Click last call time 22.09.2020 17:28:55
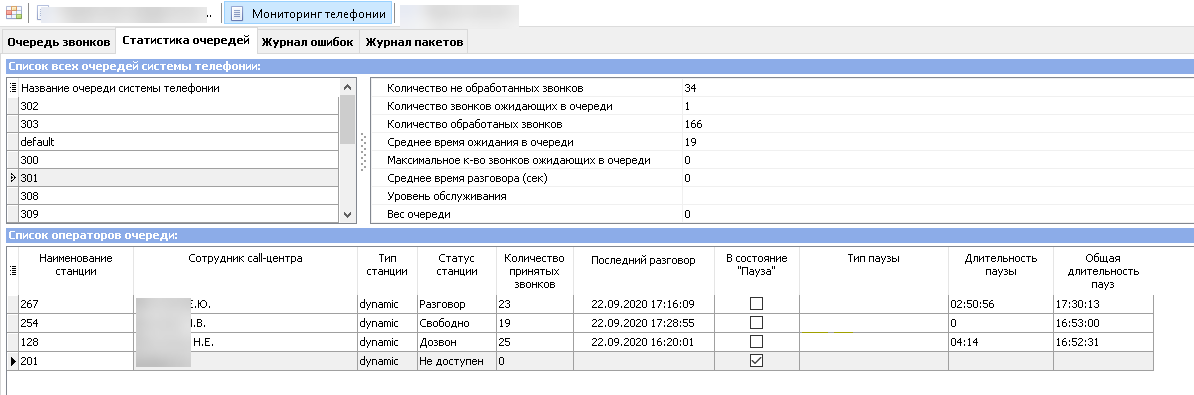The height and width of the screenshot is (395, 1194). [x=642, y=323]
